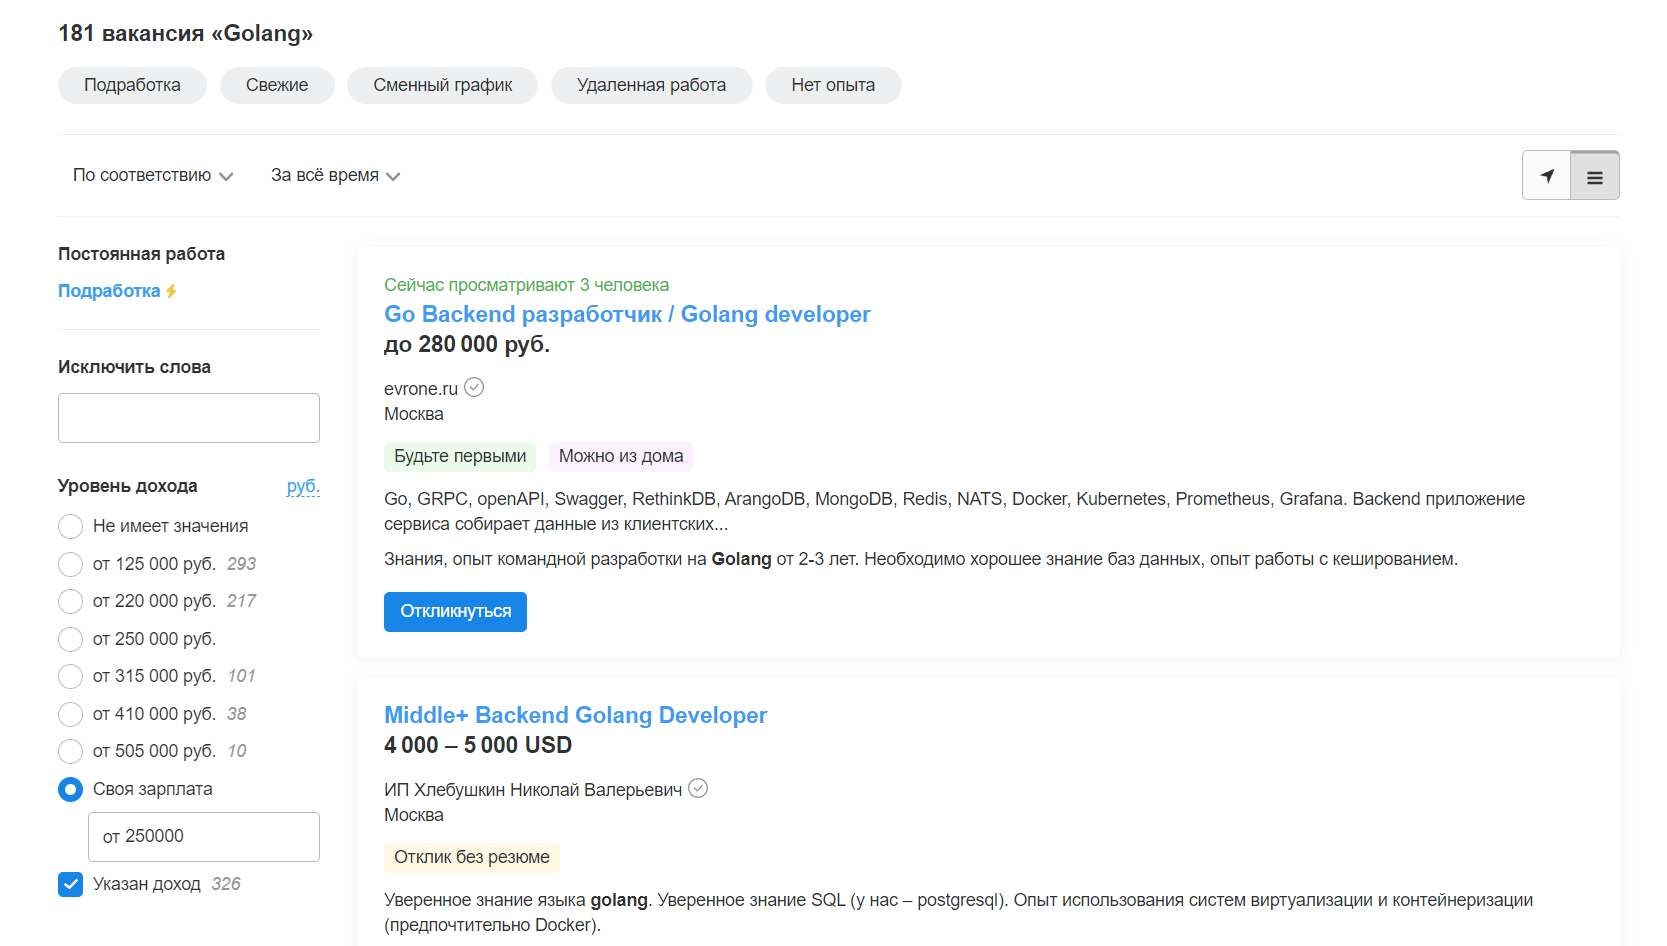Focus the custom salary field 'от 250000'
Screen dimensions: 1667x946
pyautogui.click(x=204, y=837)
